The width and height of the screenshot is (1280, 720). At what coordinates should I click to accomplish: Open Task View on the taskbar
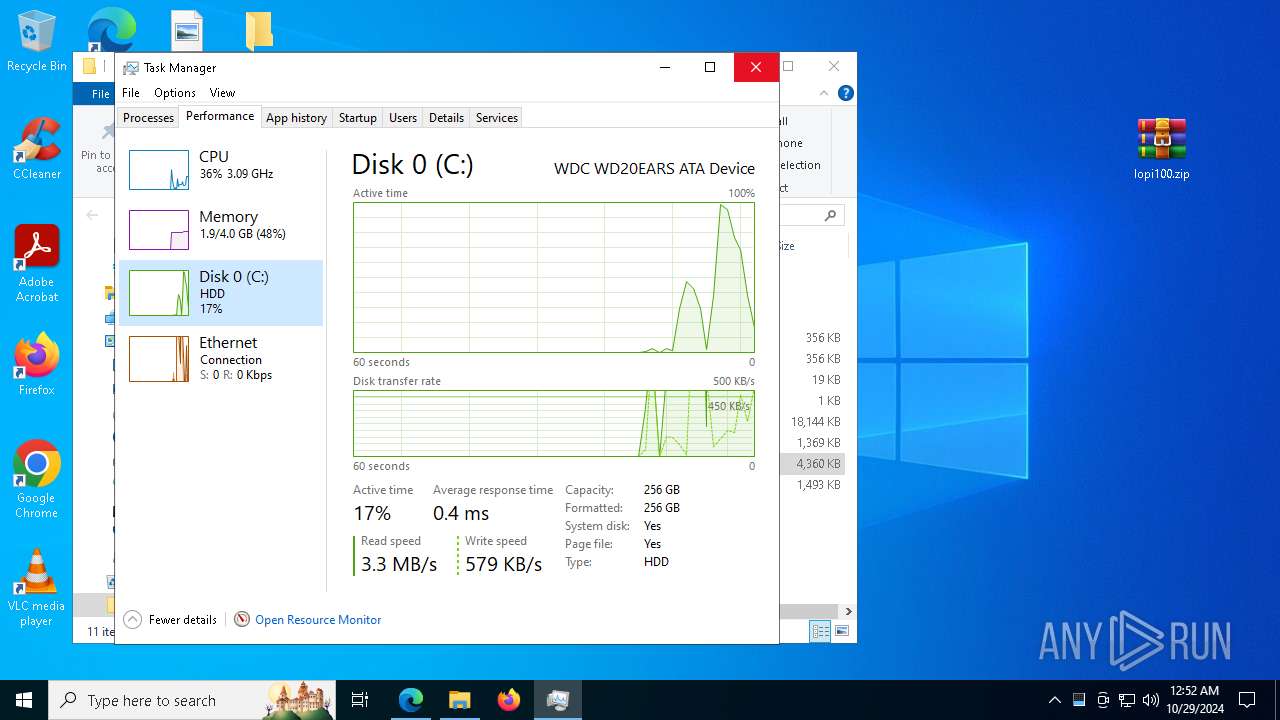tap(360, 700)
